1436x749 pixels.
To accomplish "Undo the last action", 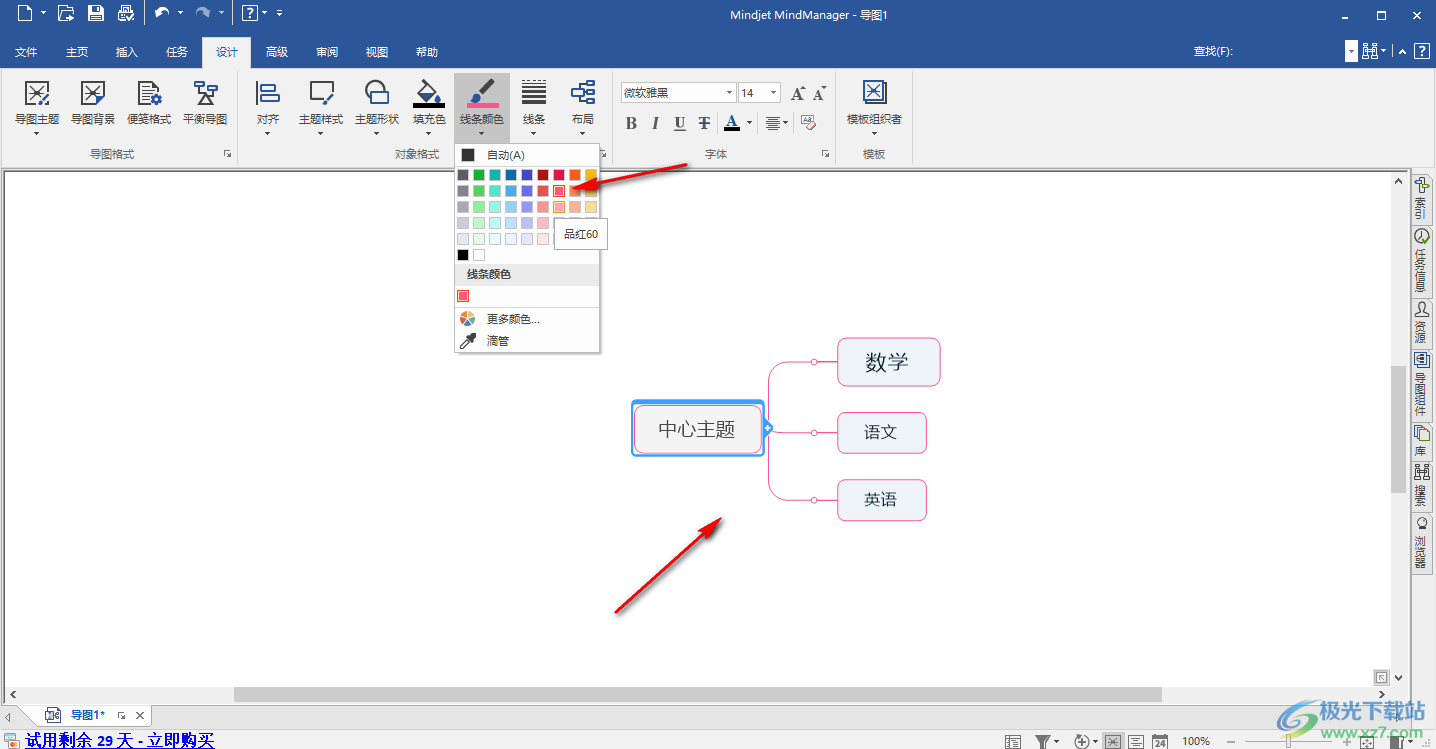I will [162, 13].
